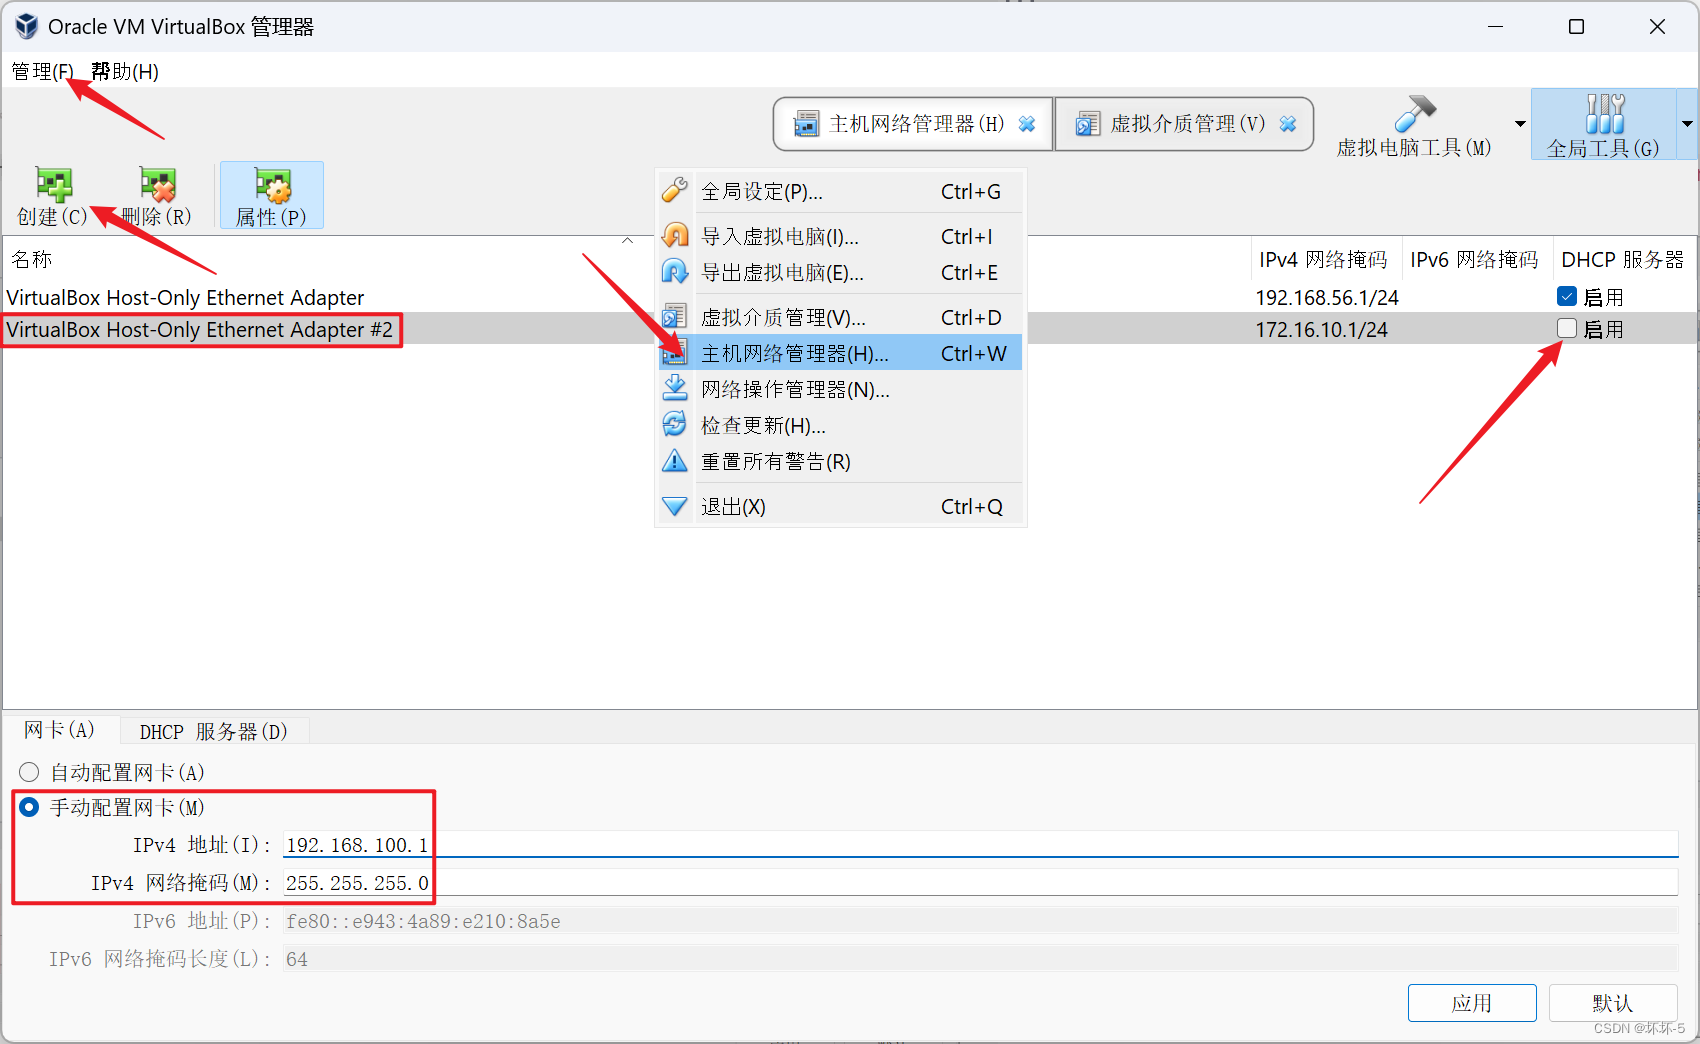The width and height of the screenshot is (1700, 1044).
Task: Click the warning triangle icon beside 重置所有警告
Action: [x=675, y=460]
